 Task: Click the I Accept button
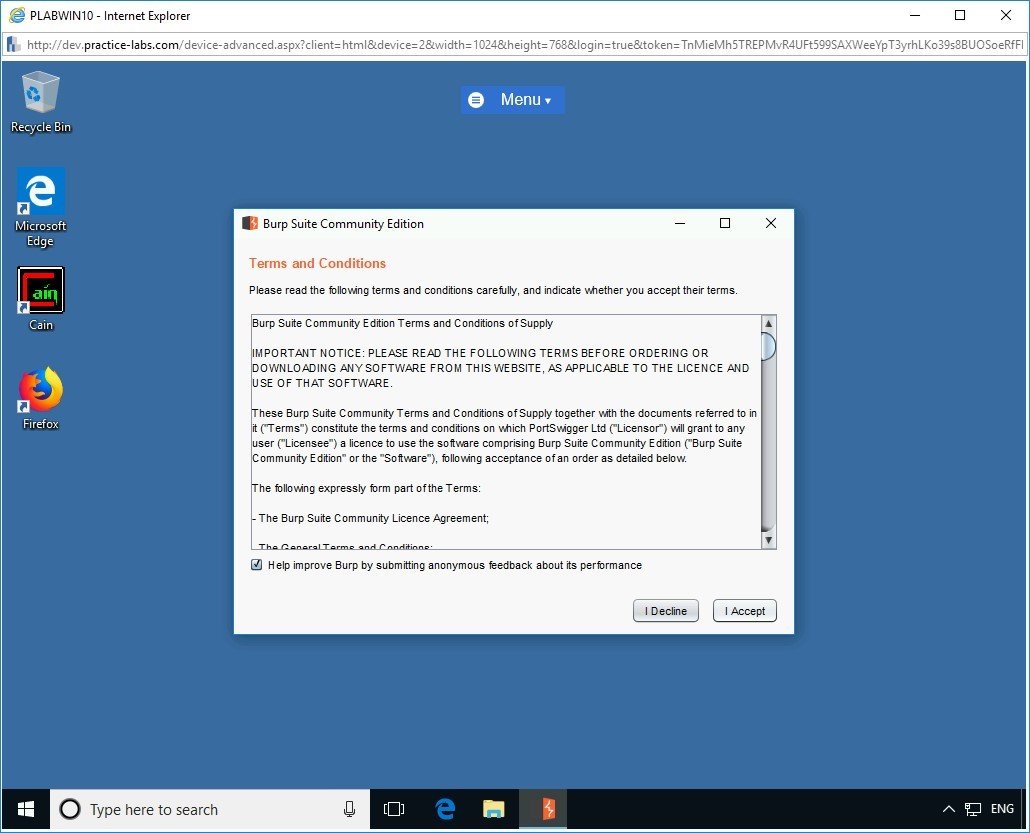pos(744,610)
